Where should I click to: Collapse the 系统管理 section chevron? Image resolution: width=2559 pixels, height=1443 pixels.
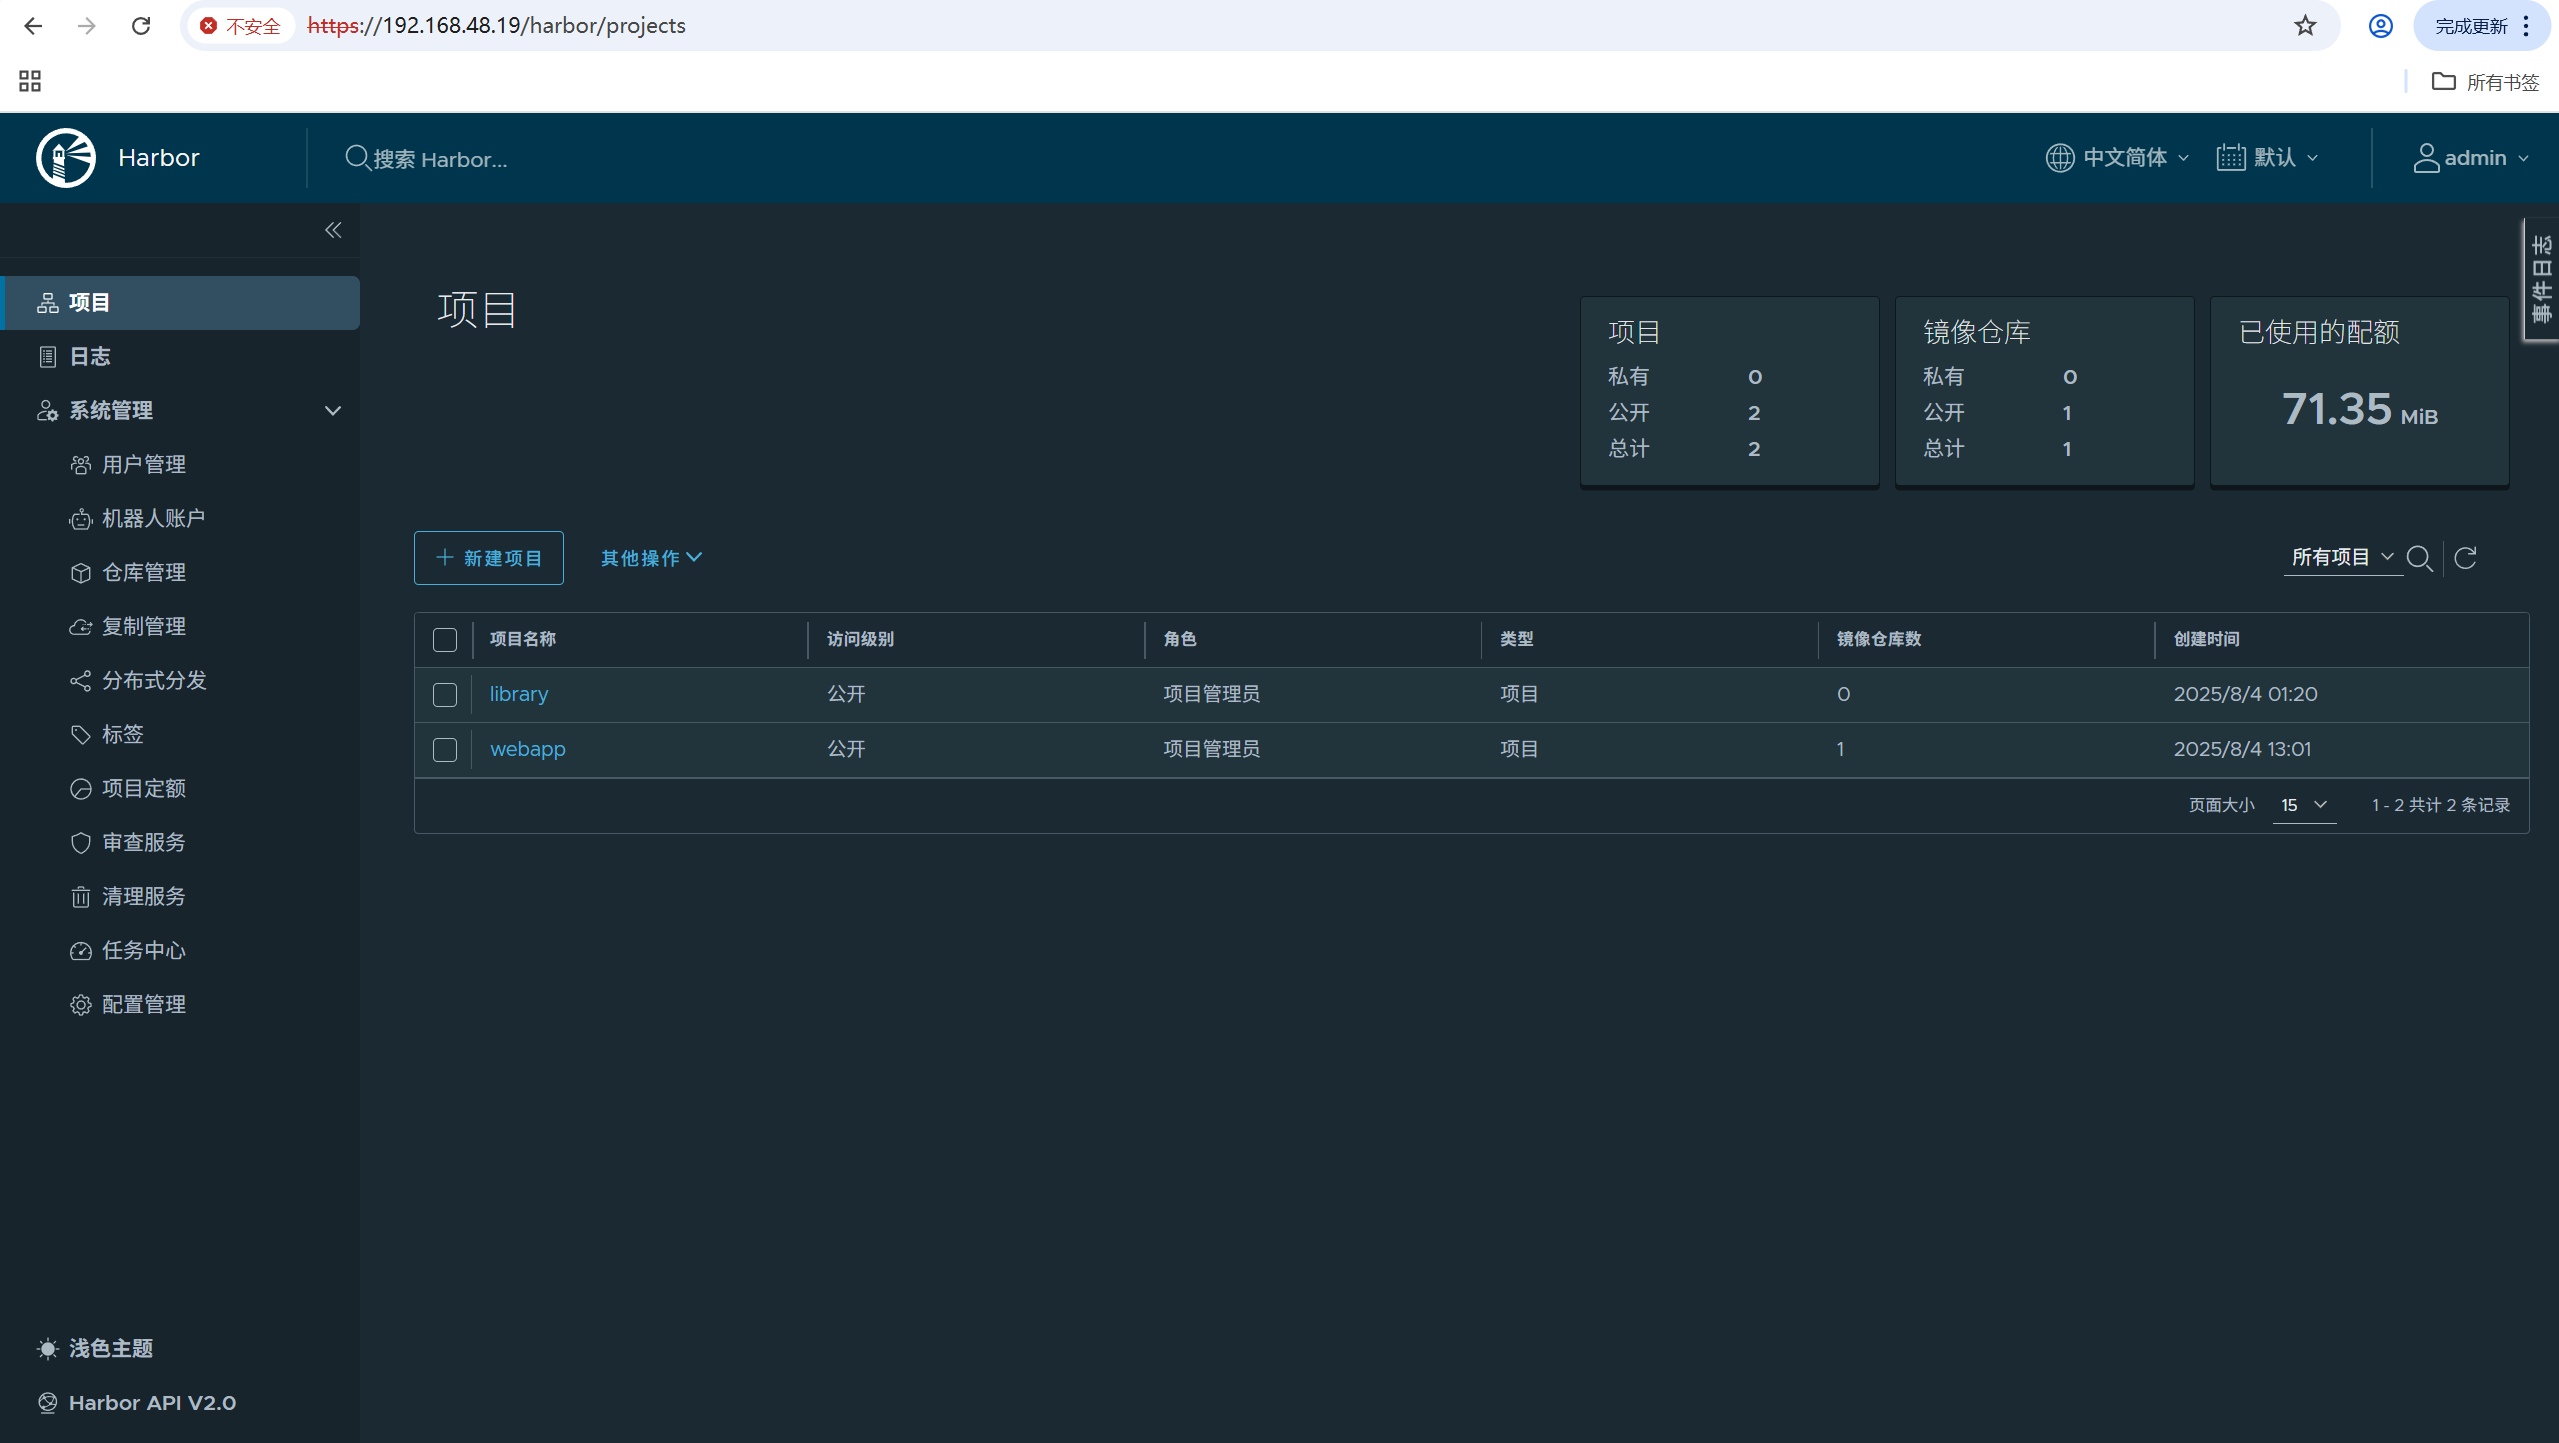(333, 411)
